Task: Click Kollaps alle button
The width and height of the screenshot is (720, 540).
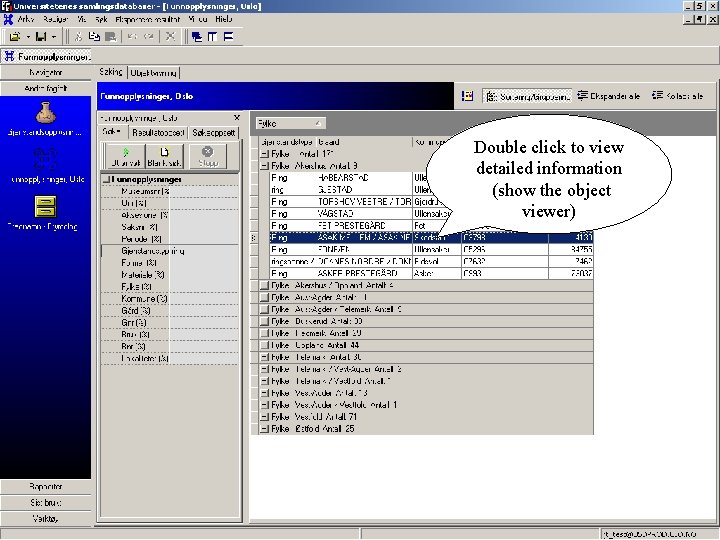Action: [678, 96]
